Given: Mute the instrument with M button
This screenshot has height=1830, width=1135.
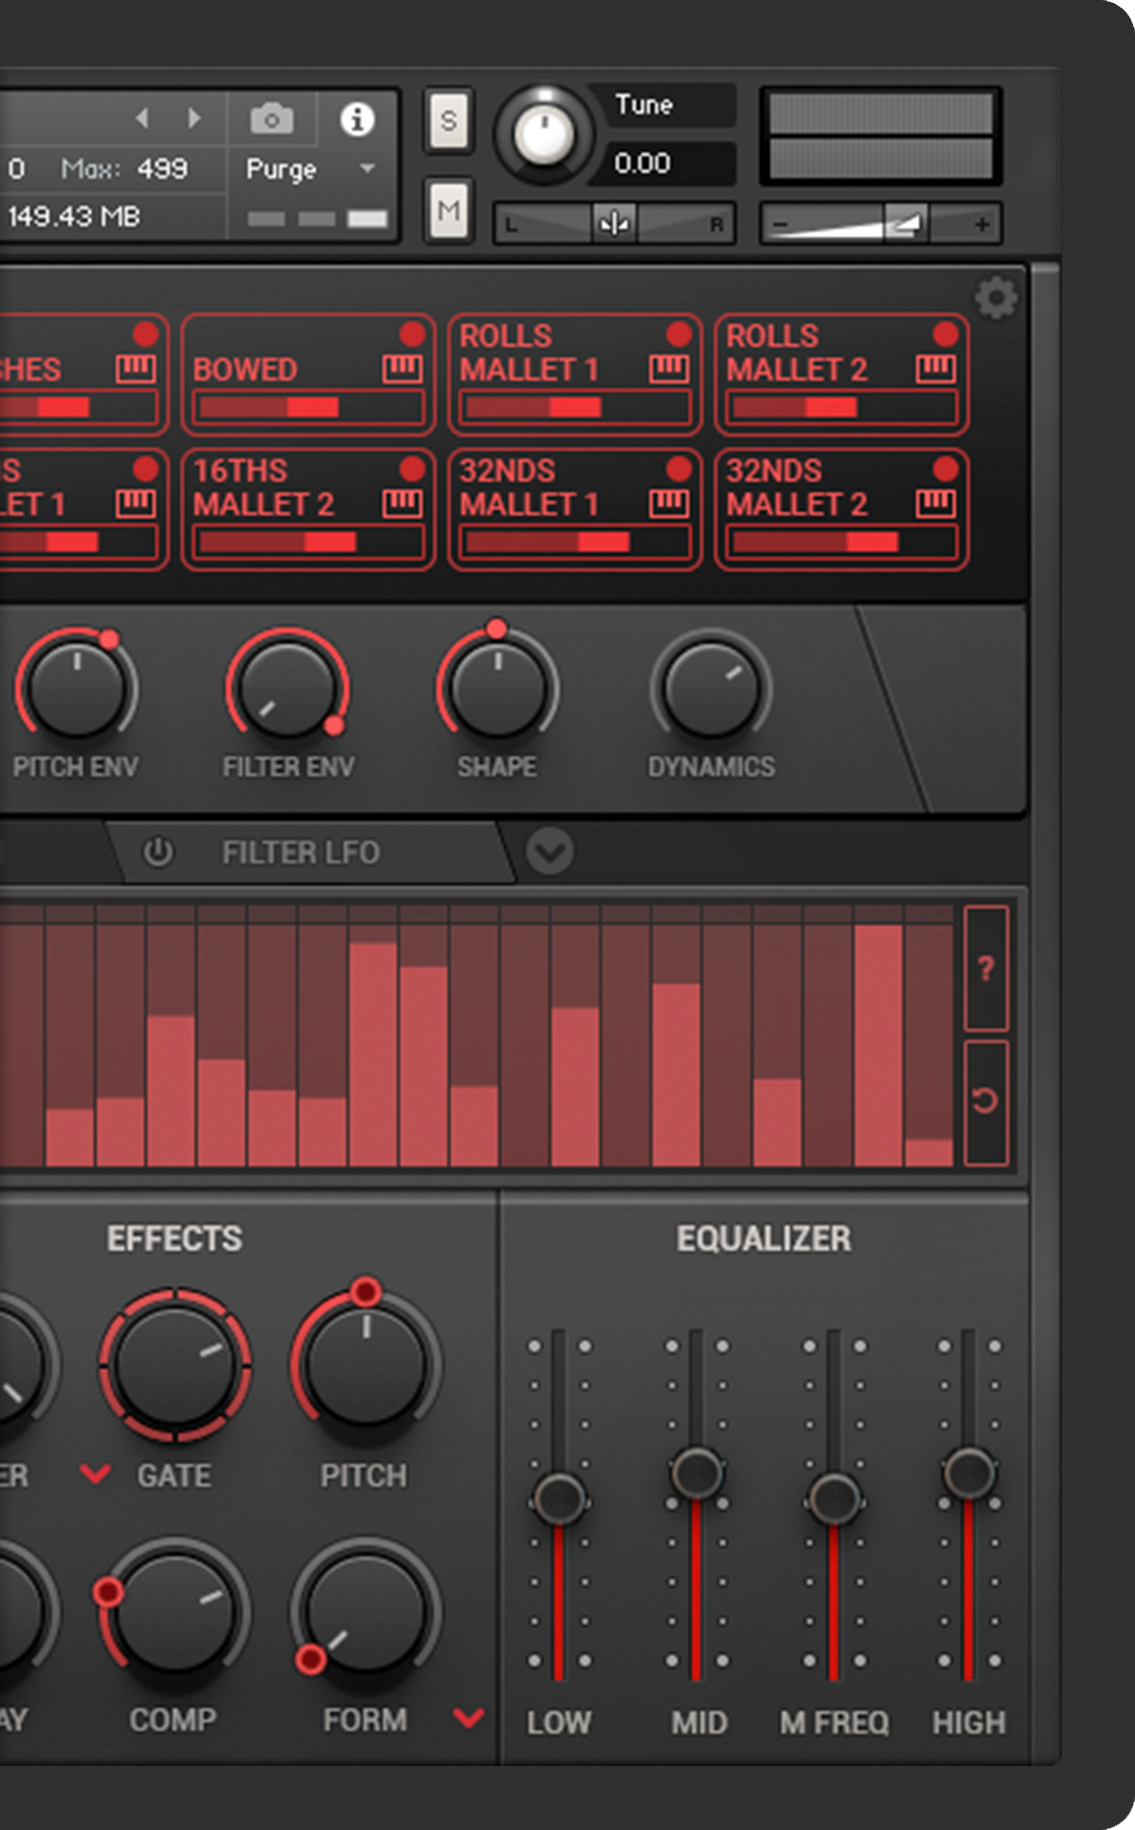Looking at the screenshot, I should point(448,210).
